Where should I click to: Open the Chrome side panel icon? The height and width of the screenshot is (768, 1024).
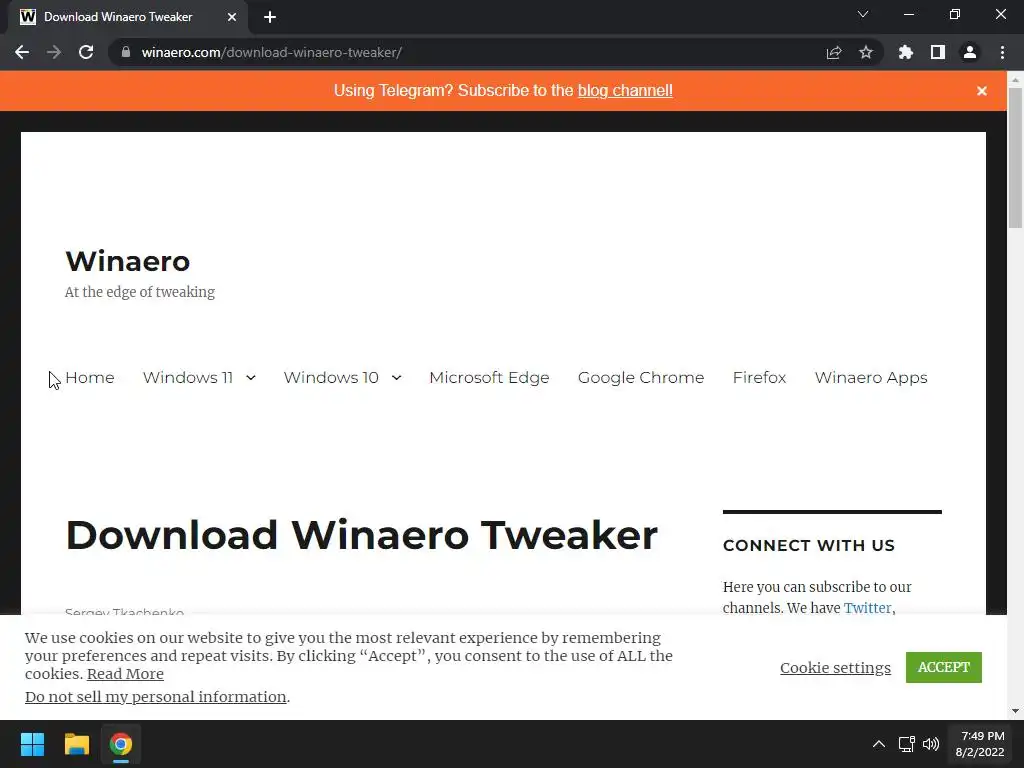(x=938, y=52)
